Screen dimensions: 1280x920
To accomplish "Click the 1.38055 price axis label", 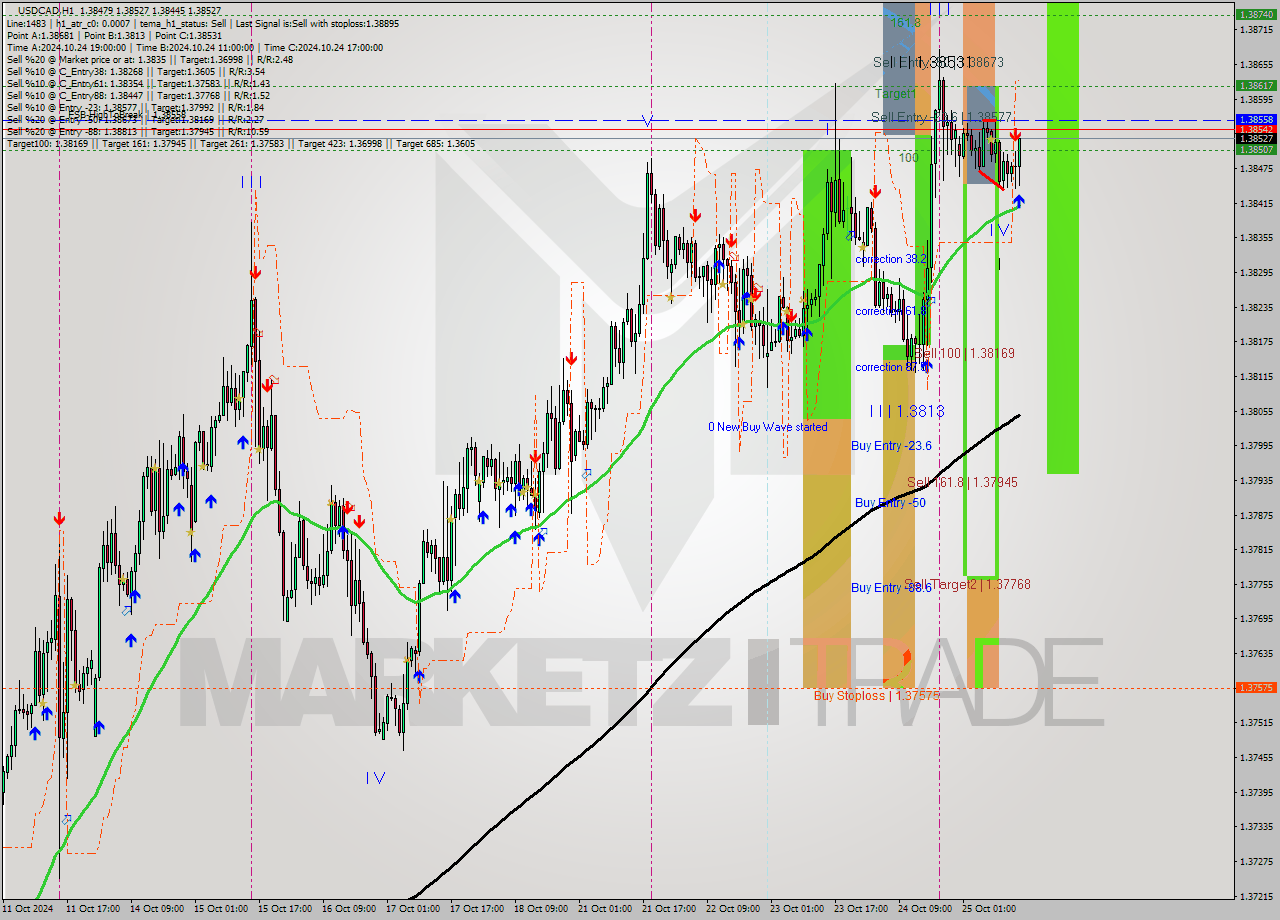I will [x=1255, y=411].
